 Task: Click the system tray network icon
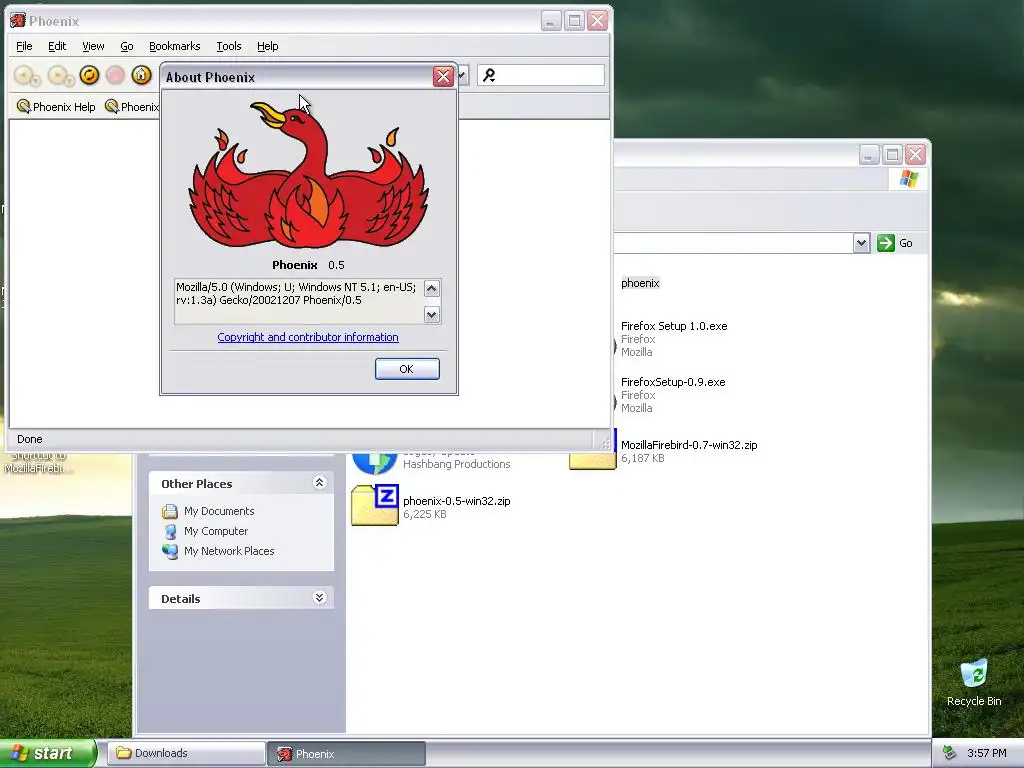click(949, 753)
